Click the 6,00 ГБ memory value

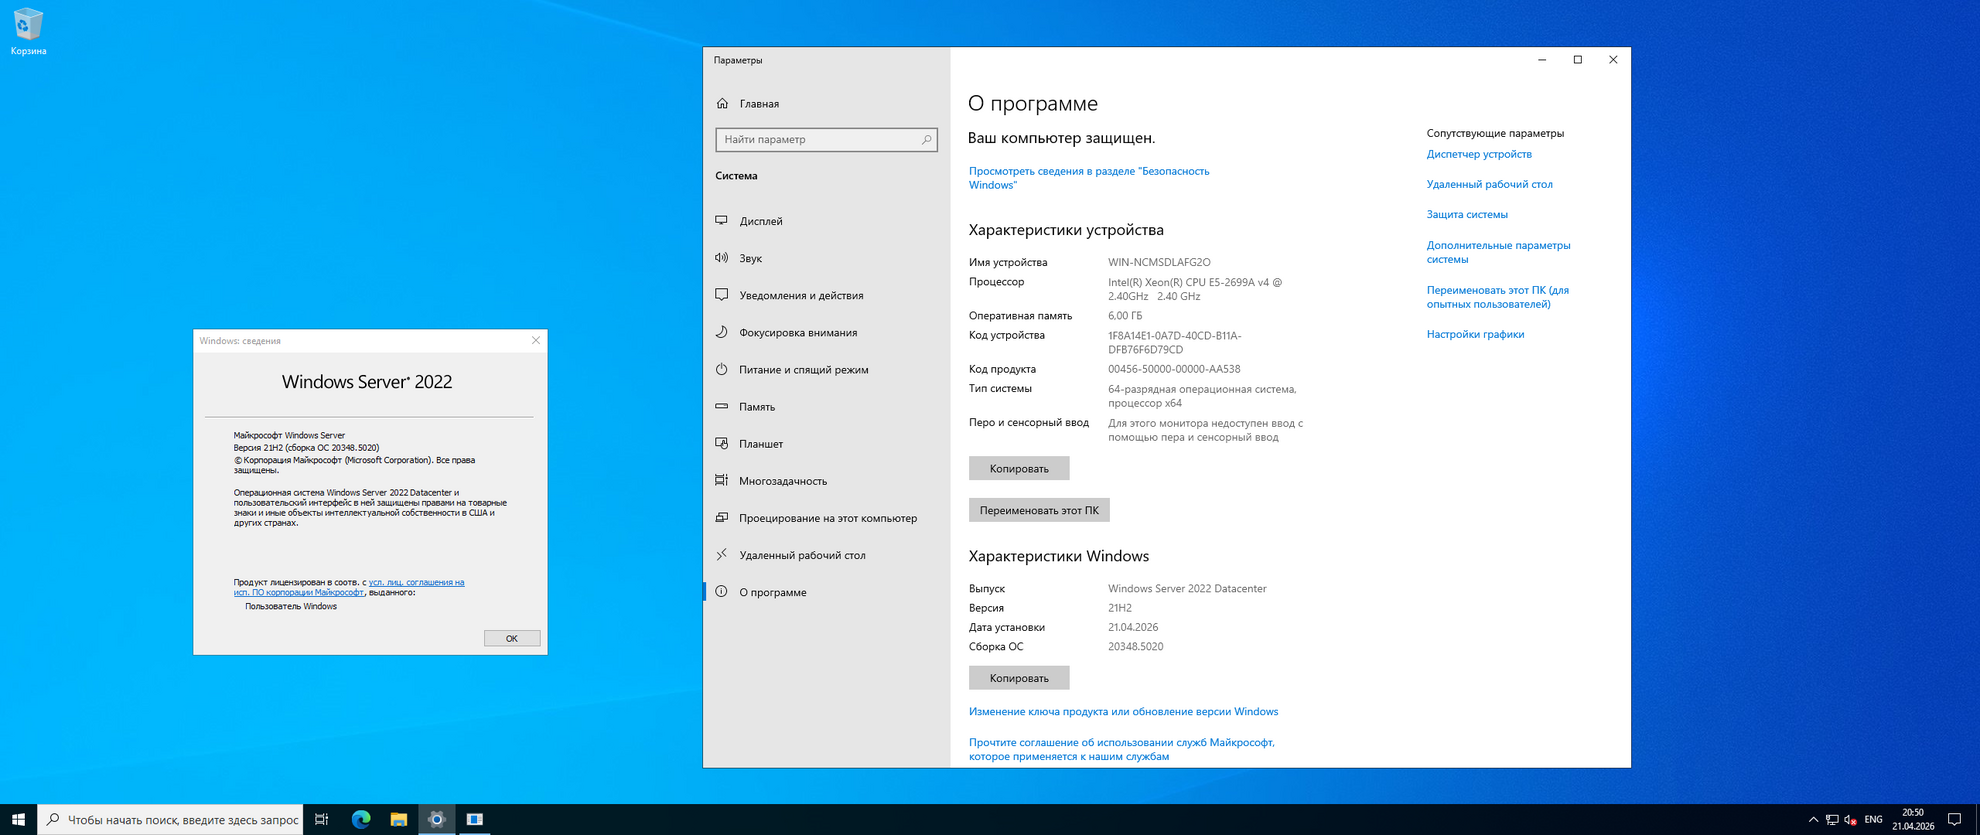(x=1125, y=316)
